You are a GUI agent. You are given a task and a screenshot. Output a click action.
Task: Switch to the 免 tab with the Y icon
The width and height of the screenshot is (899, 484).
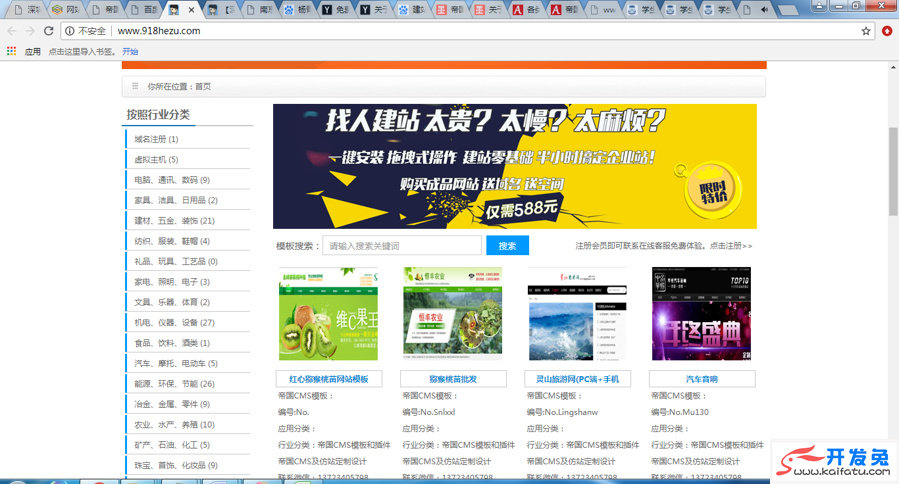[x=336, y=10]
